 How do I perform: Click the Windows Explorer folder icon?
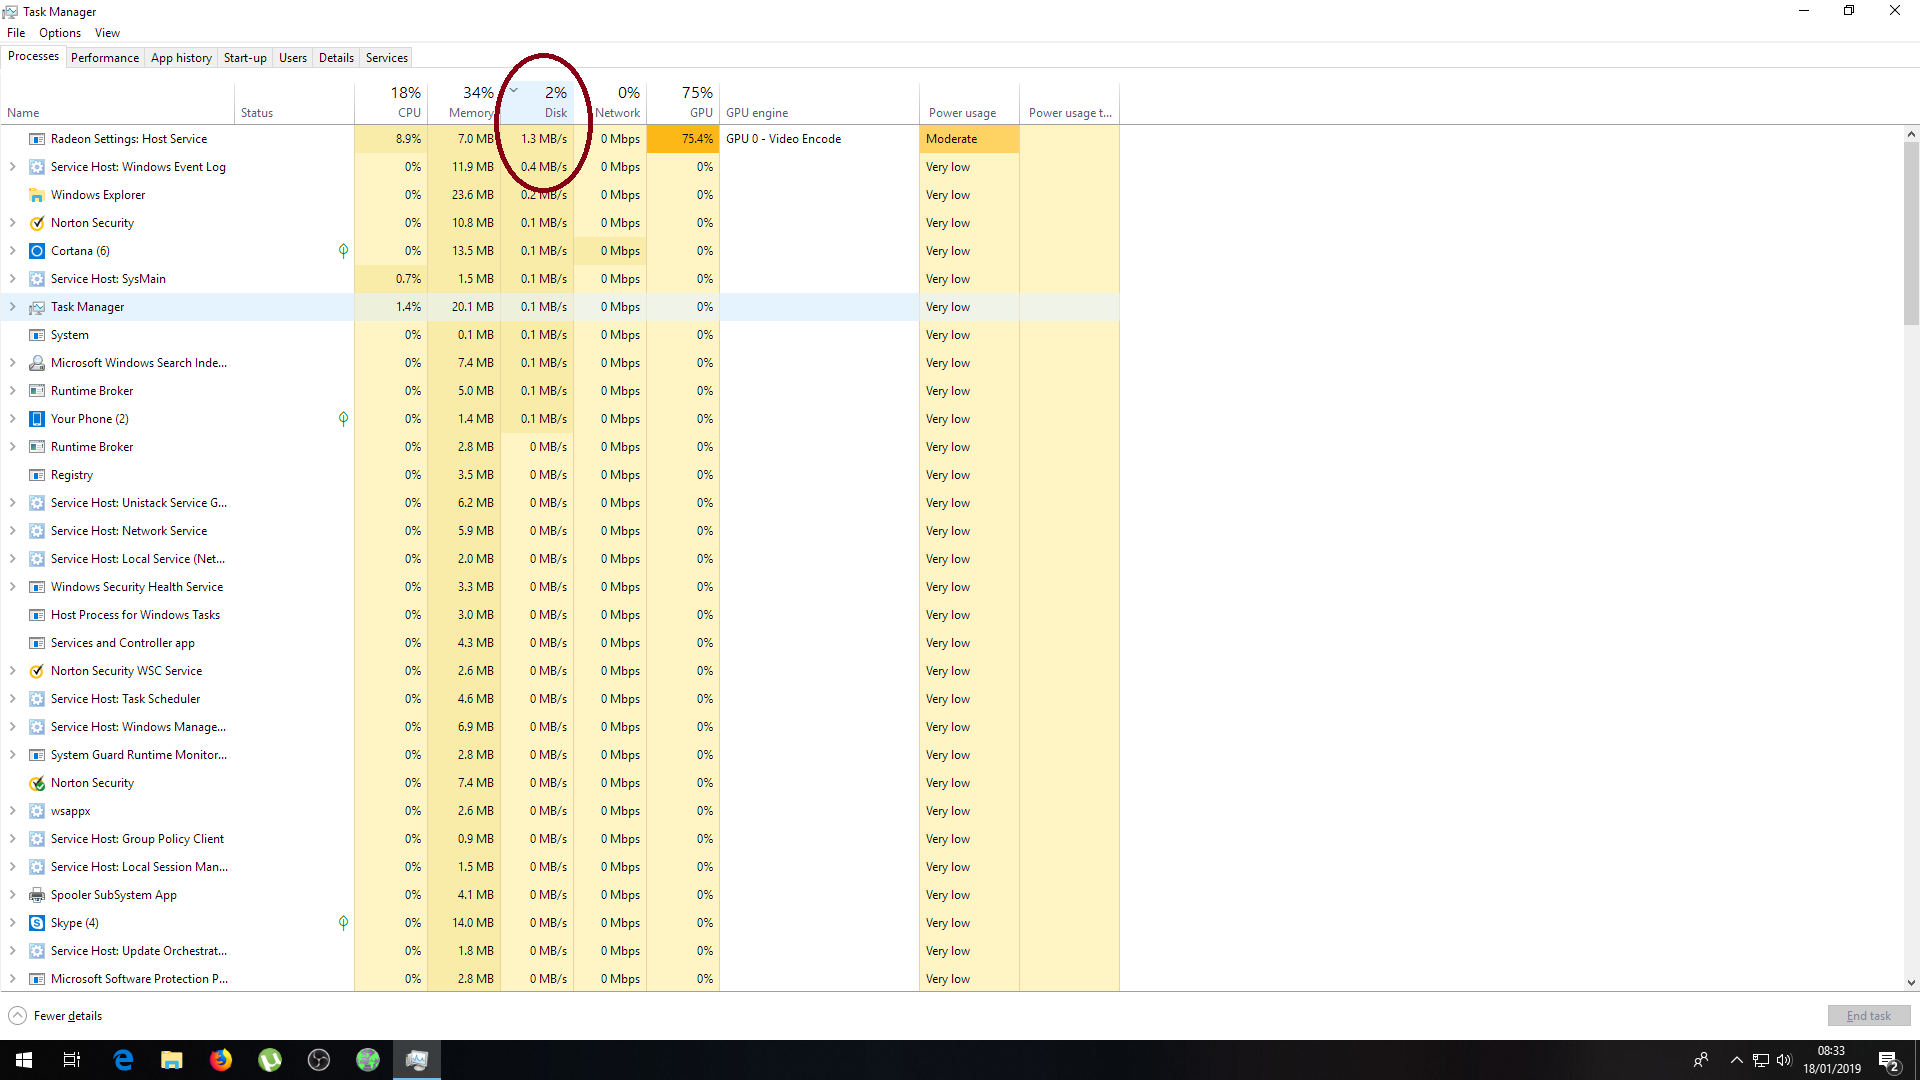(x=37, y=195)
